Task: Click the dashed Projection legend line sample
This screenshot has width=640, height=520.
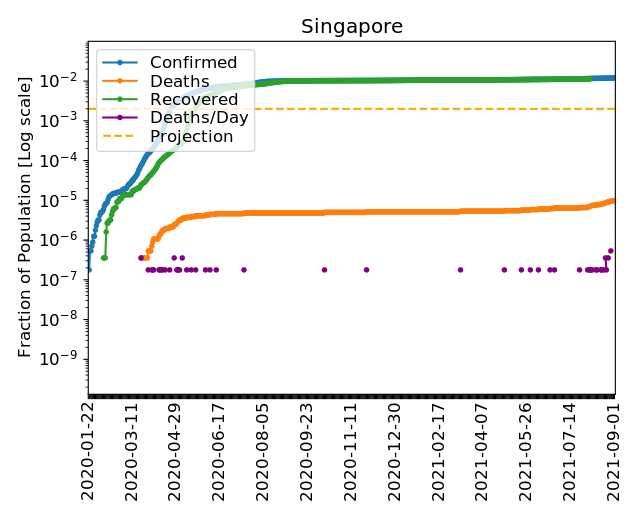Action: pyautogui.click(x=119, y=135)
